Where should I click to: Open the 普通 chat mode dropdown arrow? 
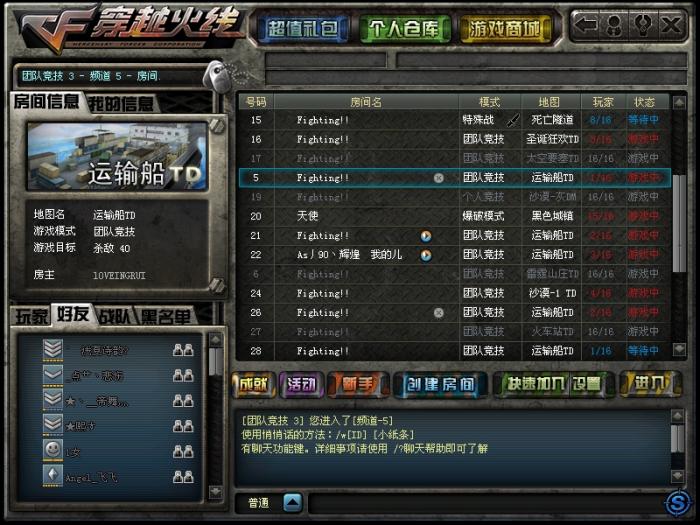(293, 503)
